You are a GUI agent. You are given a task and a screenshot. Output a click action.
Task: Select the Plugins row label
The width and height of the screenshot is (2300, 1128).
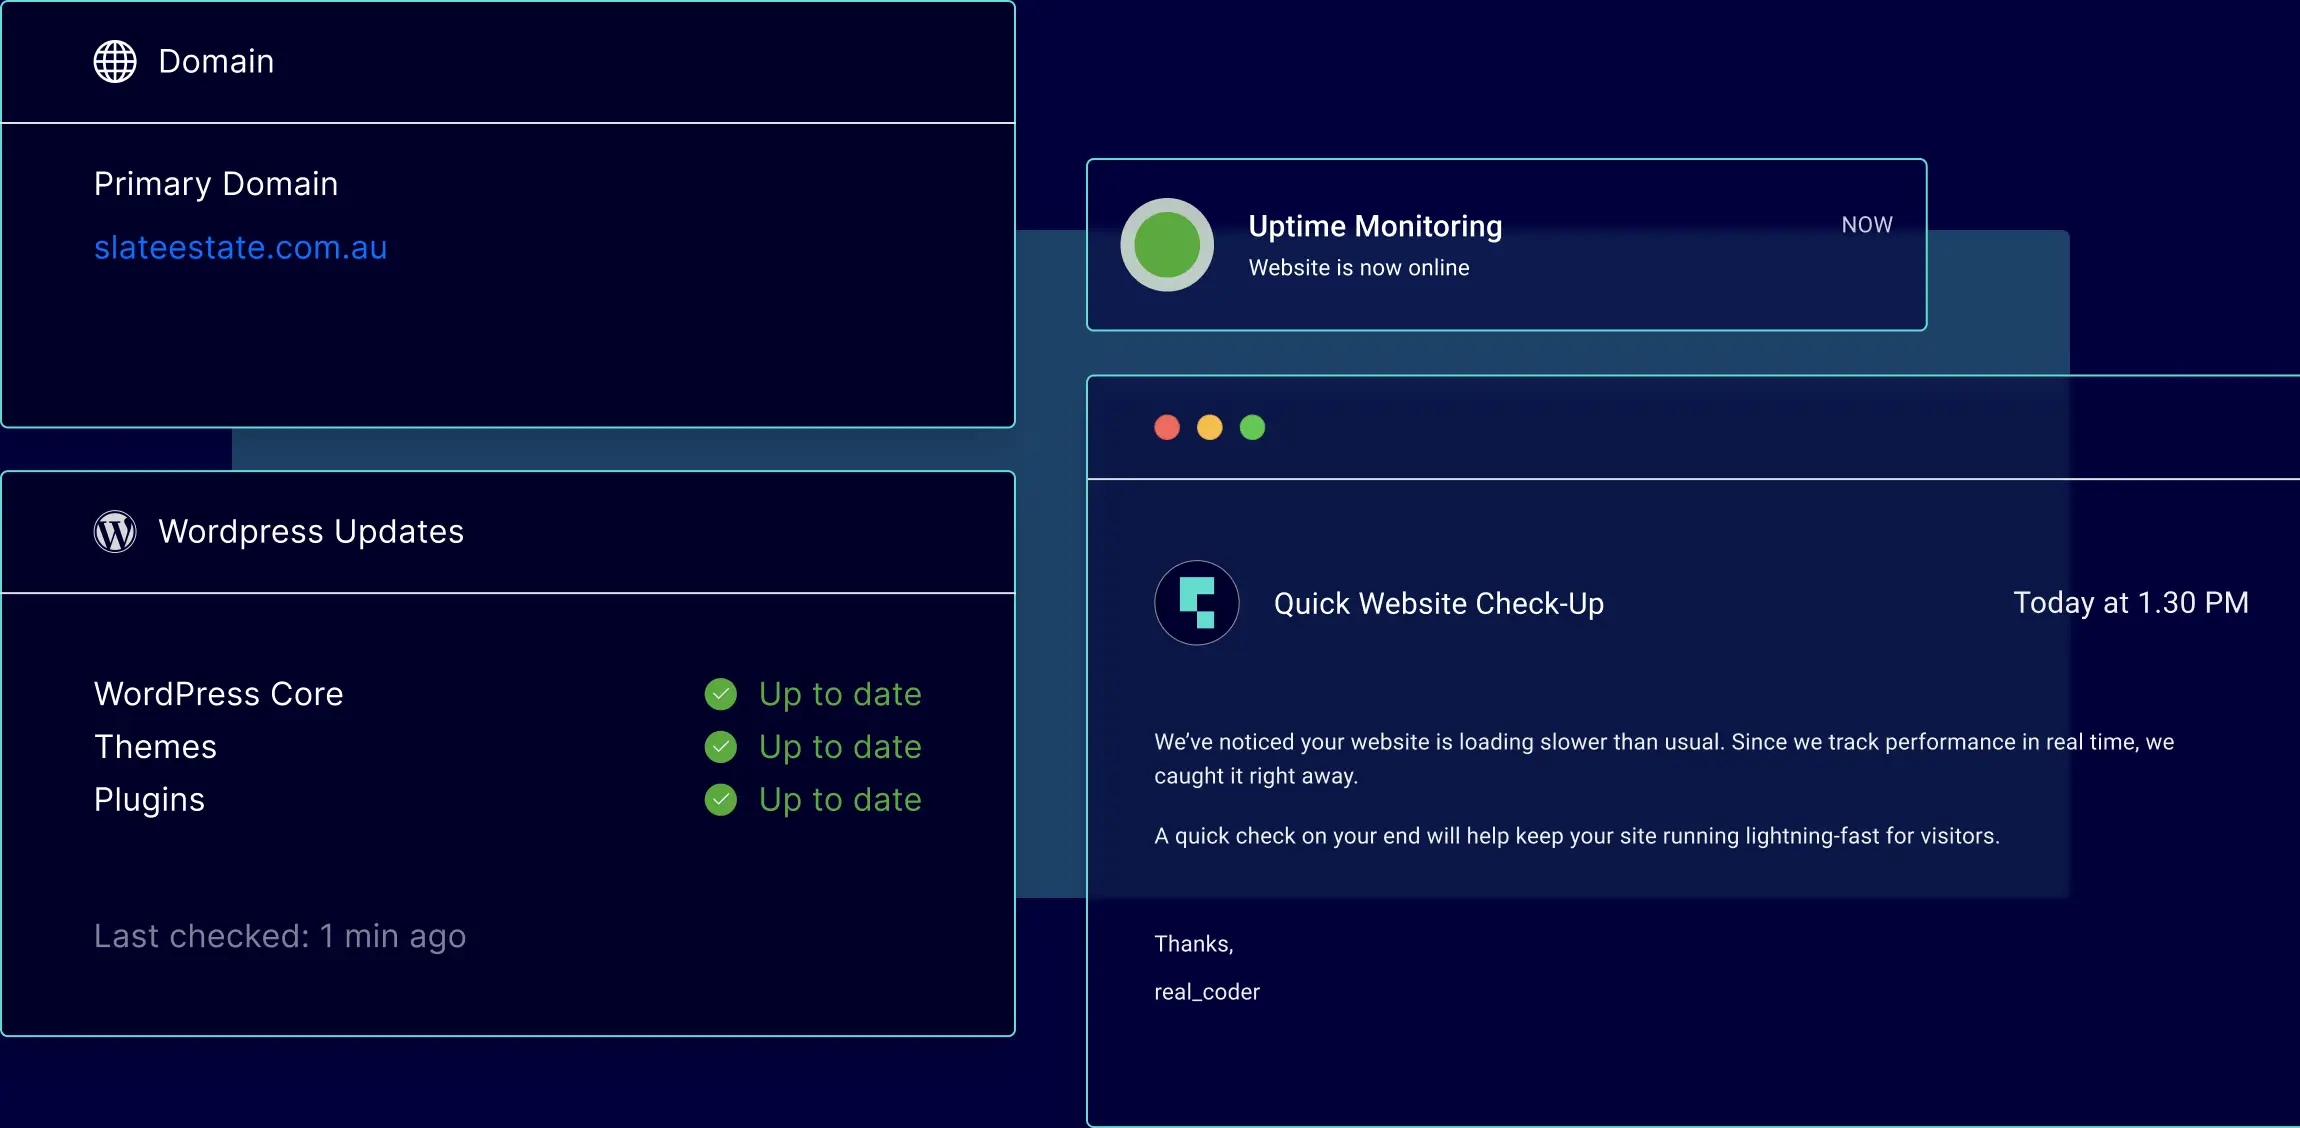[x=149, y=801]
